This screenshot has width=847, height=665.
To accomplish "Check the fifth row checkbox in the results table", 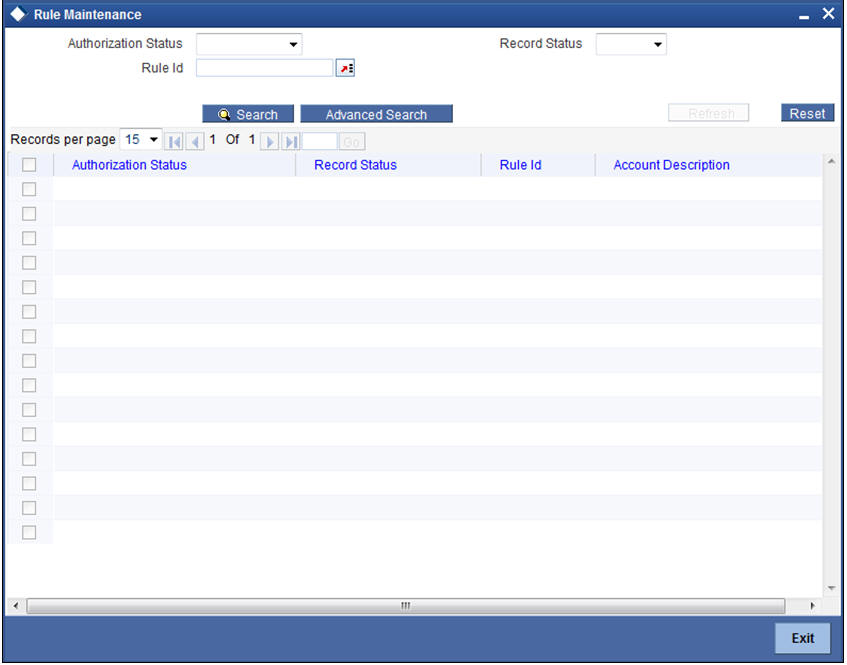I will pyautogui.click(x=29, y=287).
